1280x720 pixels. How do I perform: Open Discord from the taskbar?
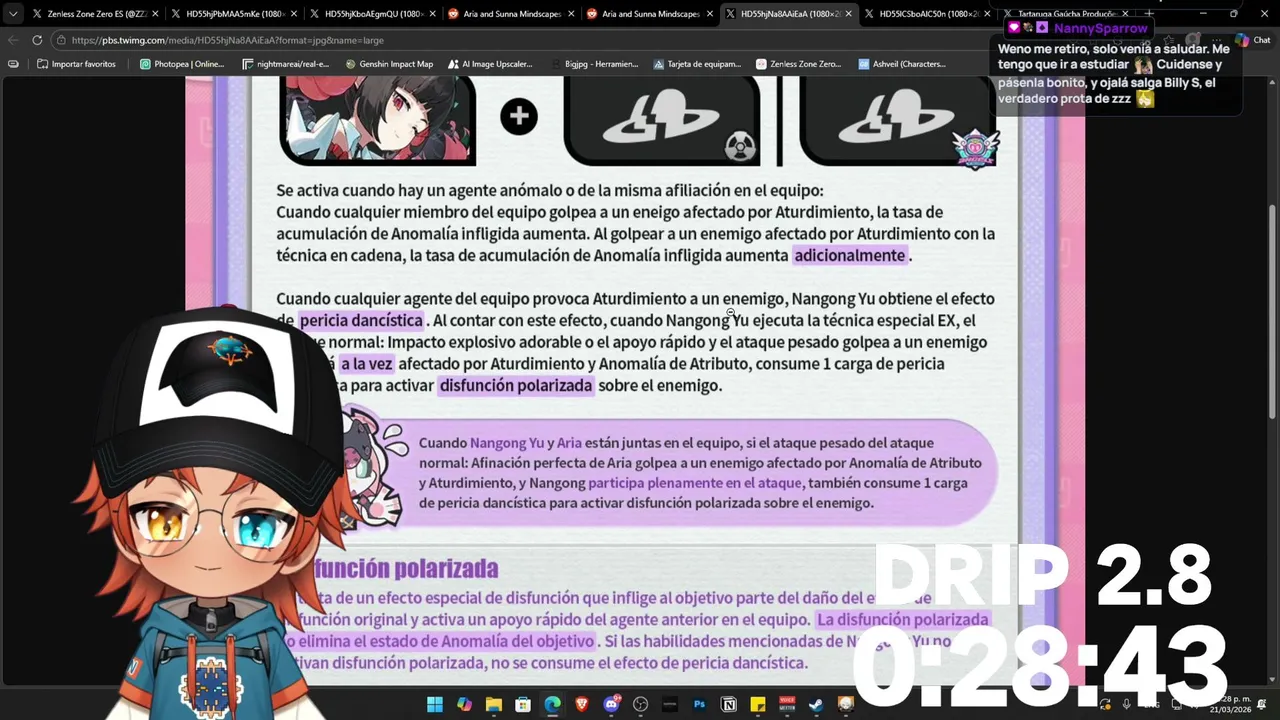click(x=611, y=704)
